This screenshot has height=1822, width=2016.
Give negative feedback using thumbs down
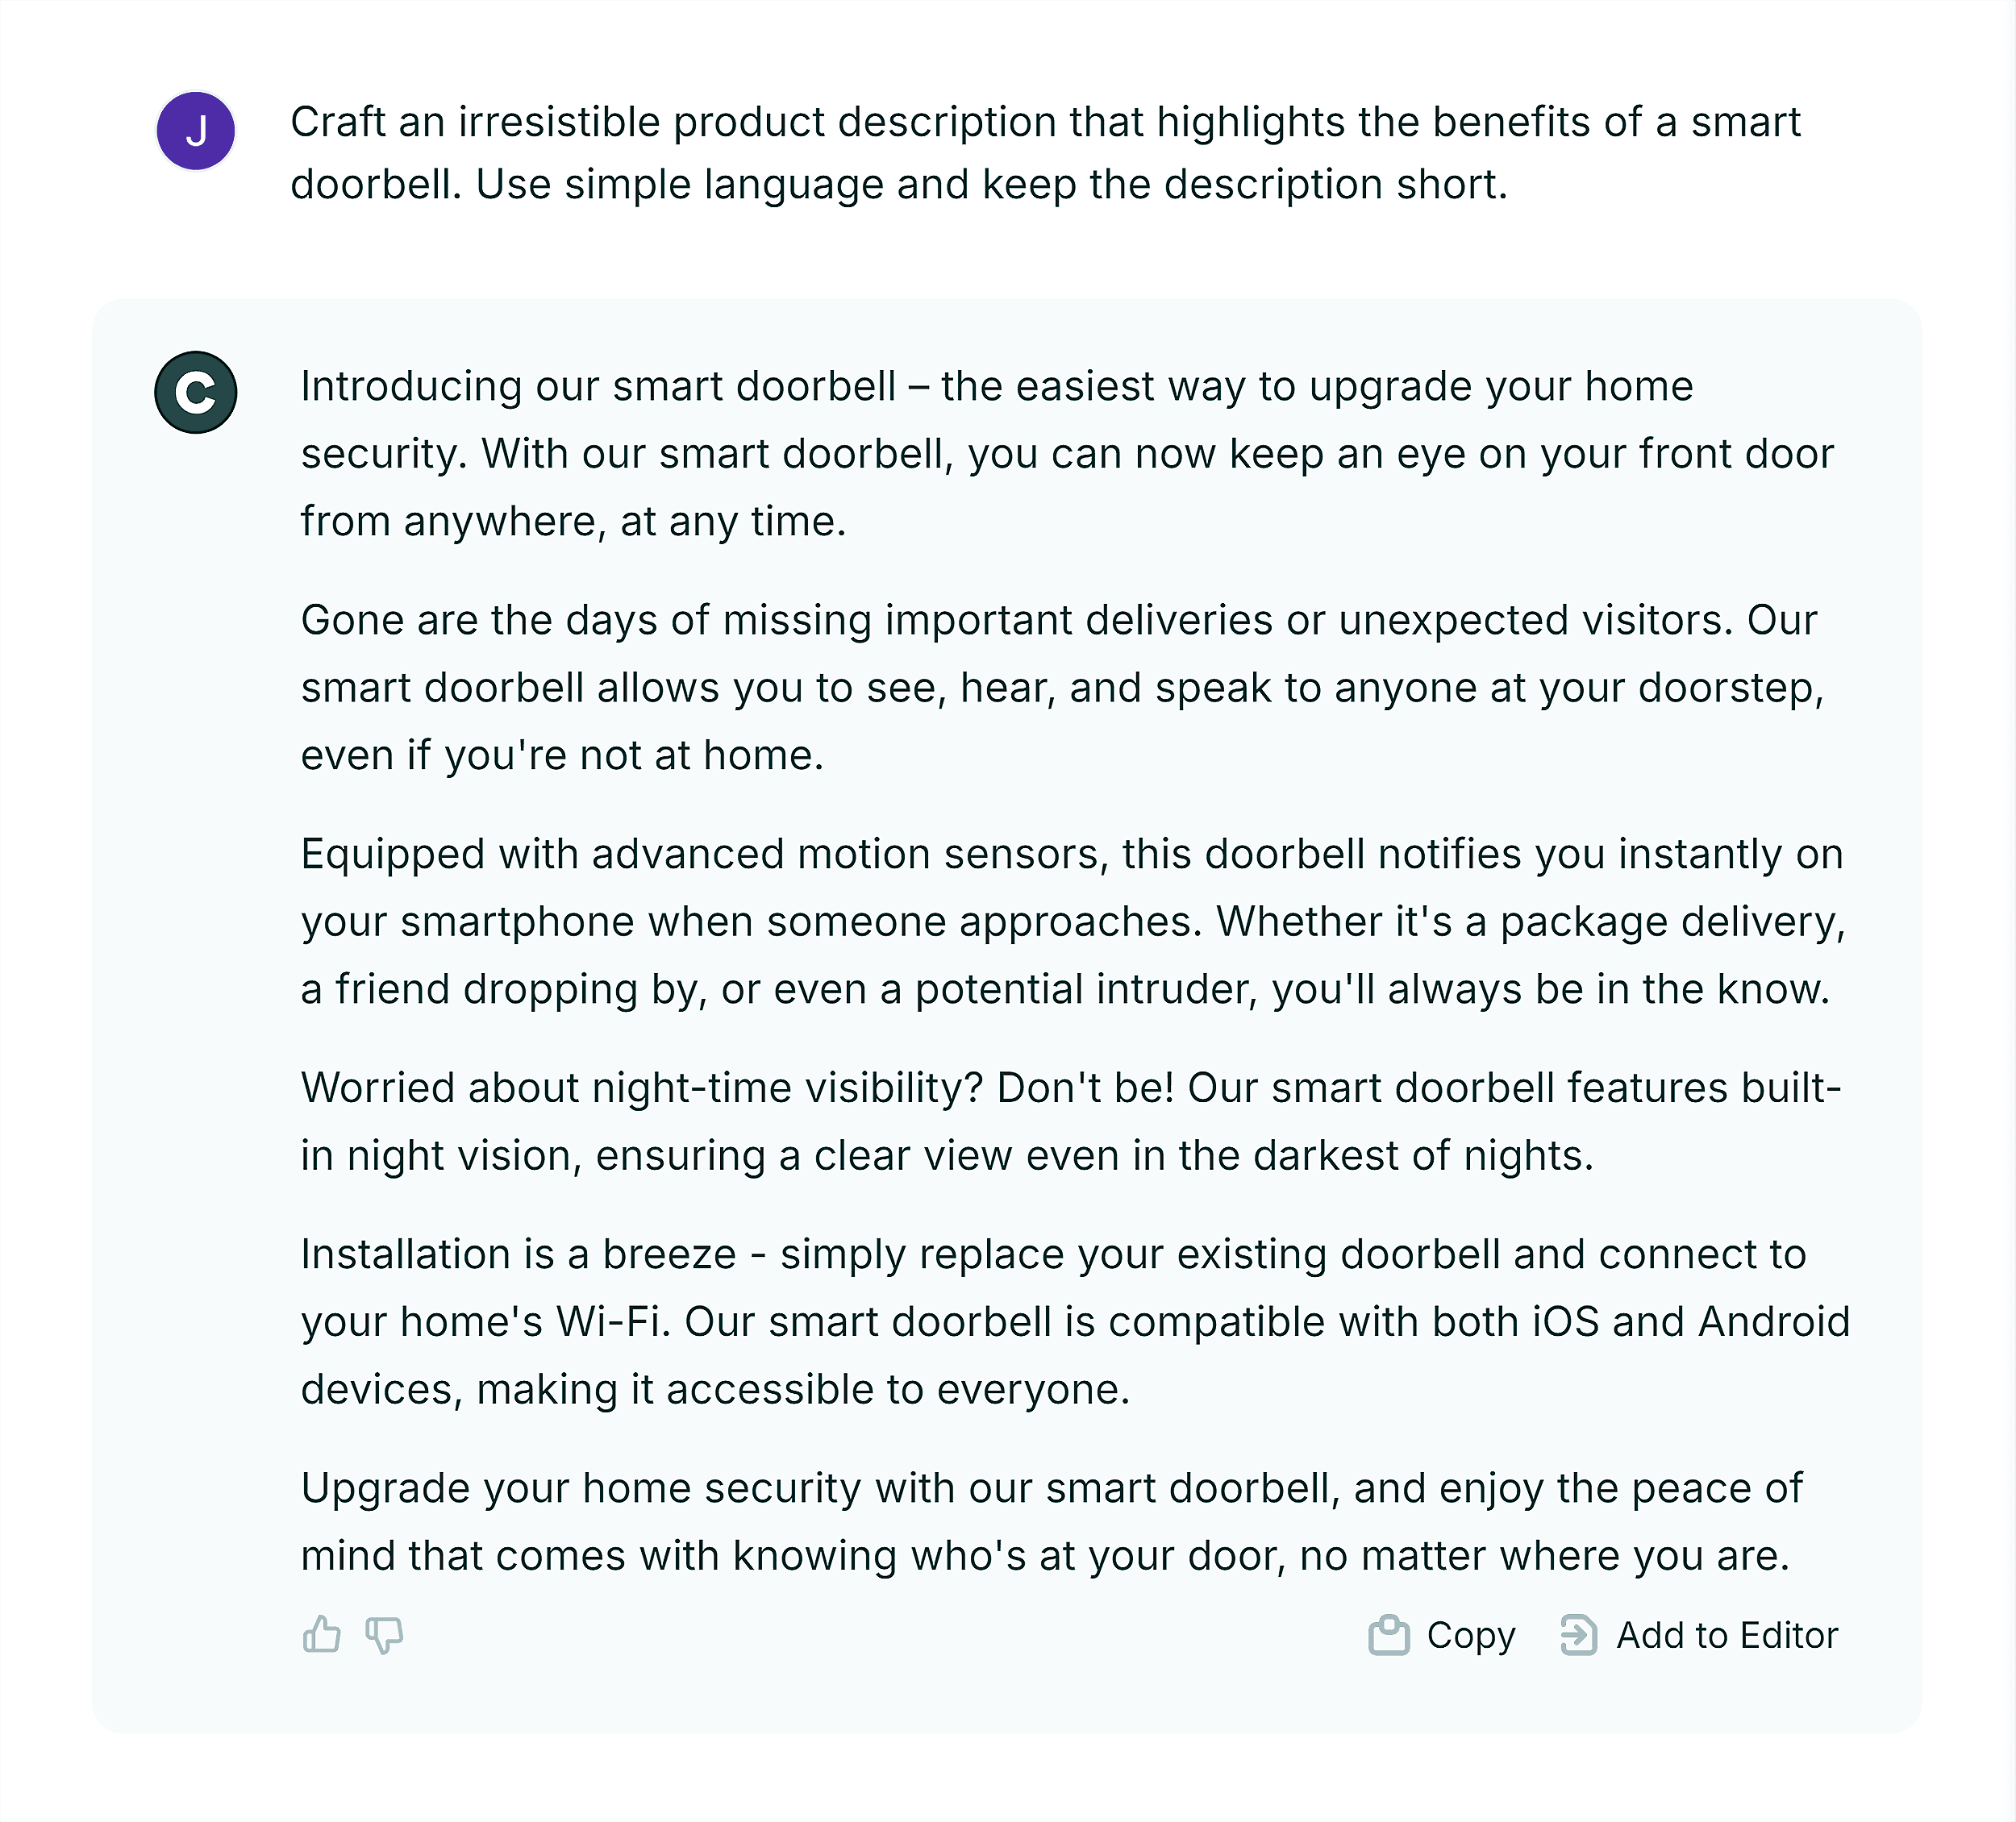pos(385,1636)
